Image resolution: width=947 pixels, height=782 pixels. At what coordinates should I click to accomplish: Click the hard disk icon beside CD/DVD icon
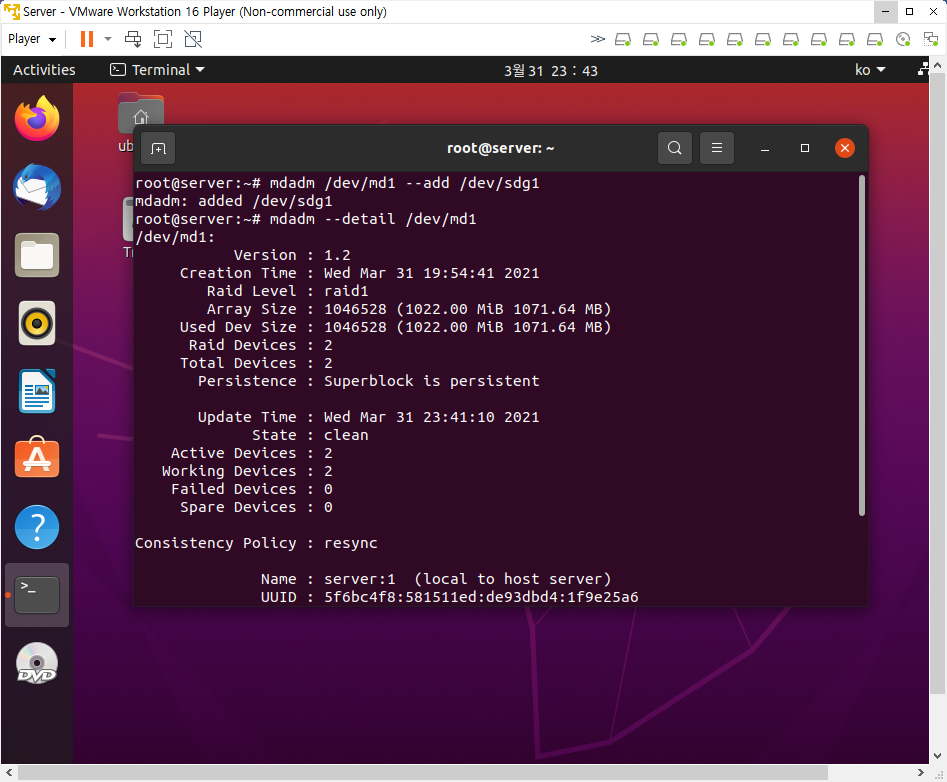pyautogui.click(x=875, y=40)
